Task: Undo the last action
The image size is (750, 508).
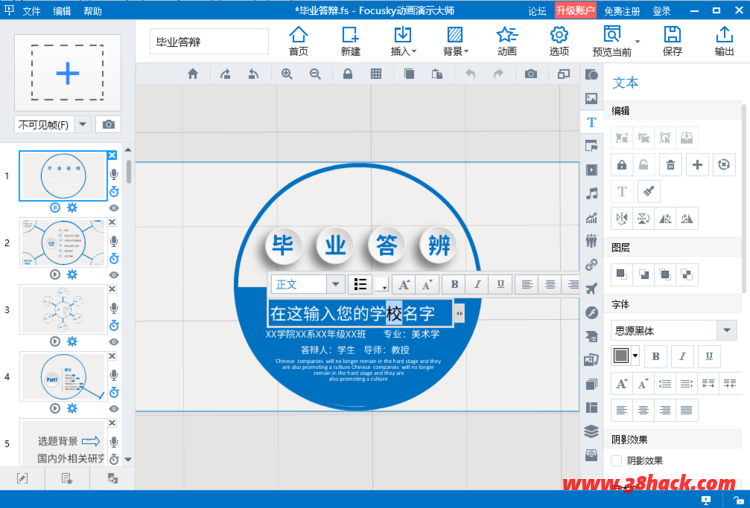Action: tap(471, 74)
